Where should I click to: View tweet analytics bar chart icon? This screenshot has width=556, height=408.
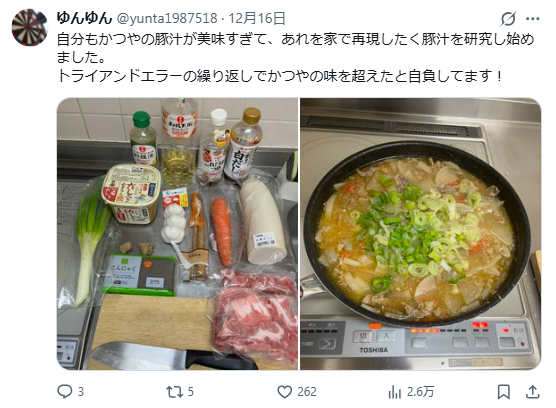(x=394, y=392)
